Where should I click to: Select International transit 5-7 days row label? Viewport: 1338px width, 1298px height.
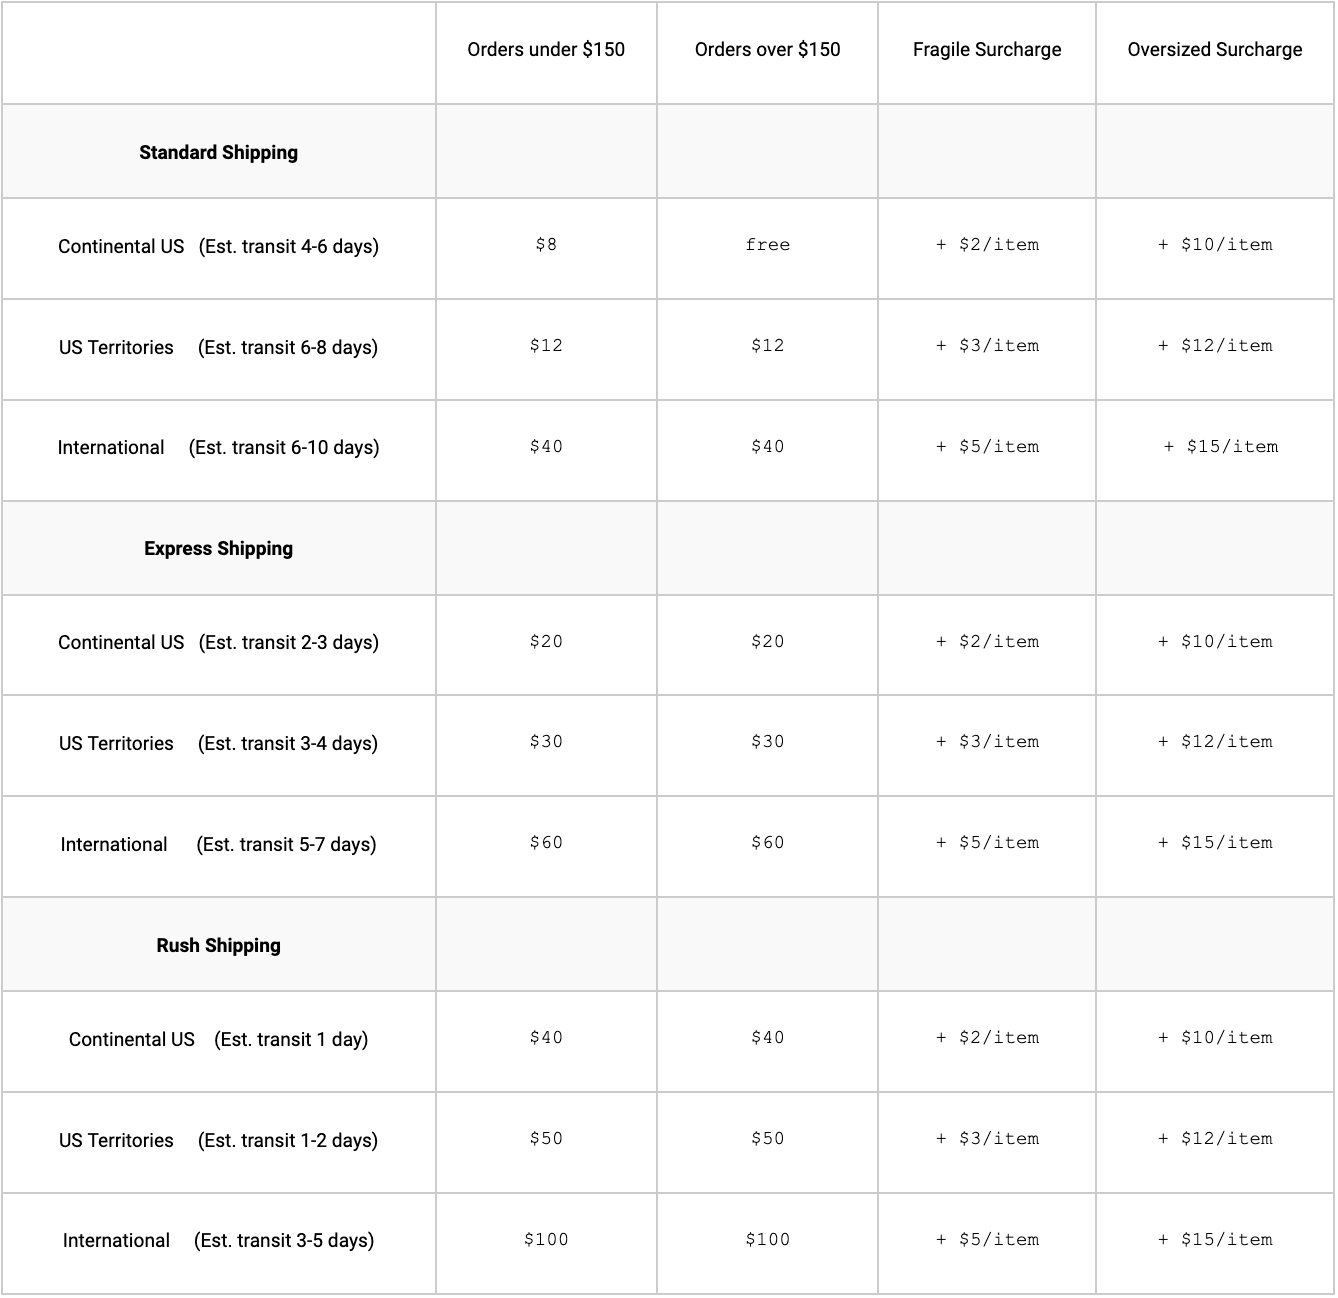(x=218, y=845)
